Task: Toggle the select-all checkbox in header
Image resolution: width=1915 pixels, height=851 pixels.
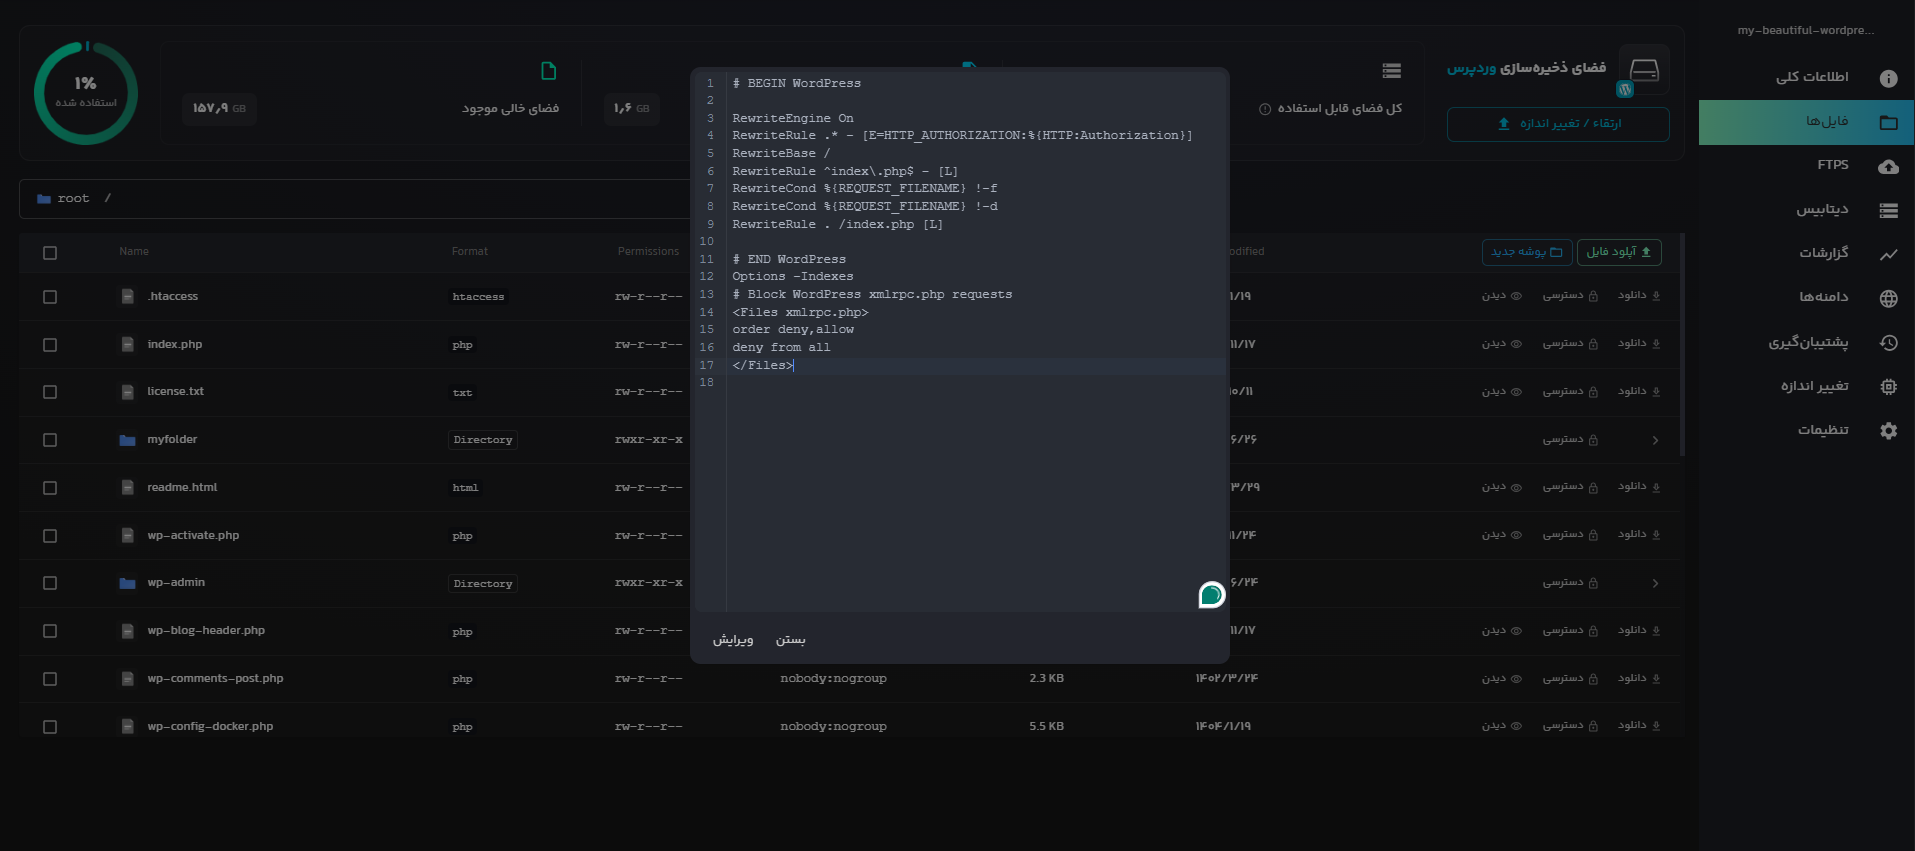Action: pos(50,253)
